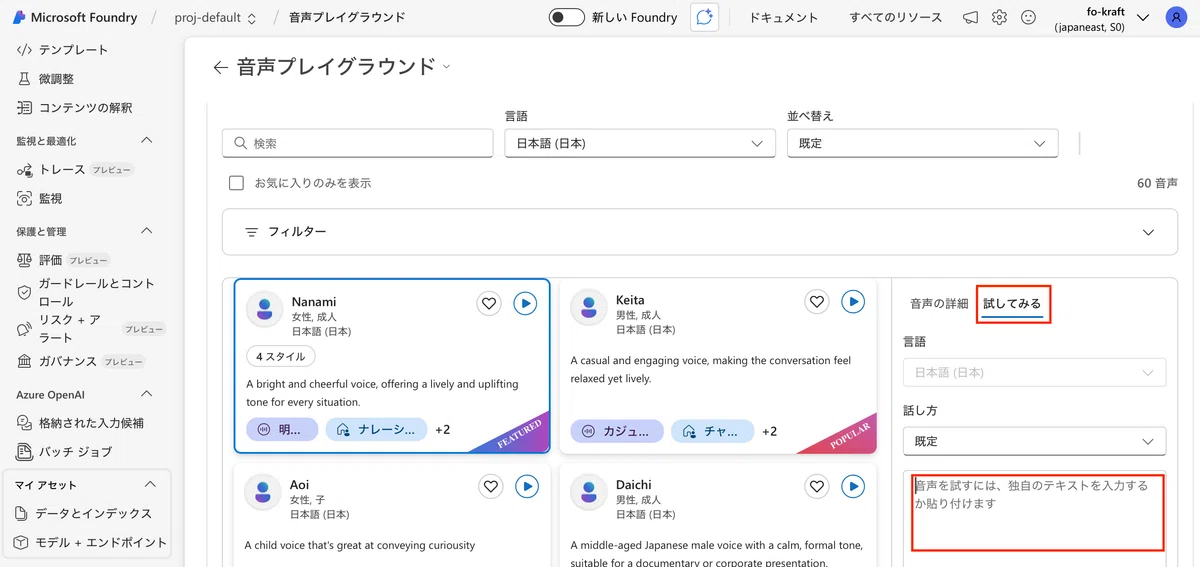
Task: Select Keita's カジュ... style chip
Action: 617,431
